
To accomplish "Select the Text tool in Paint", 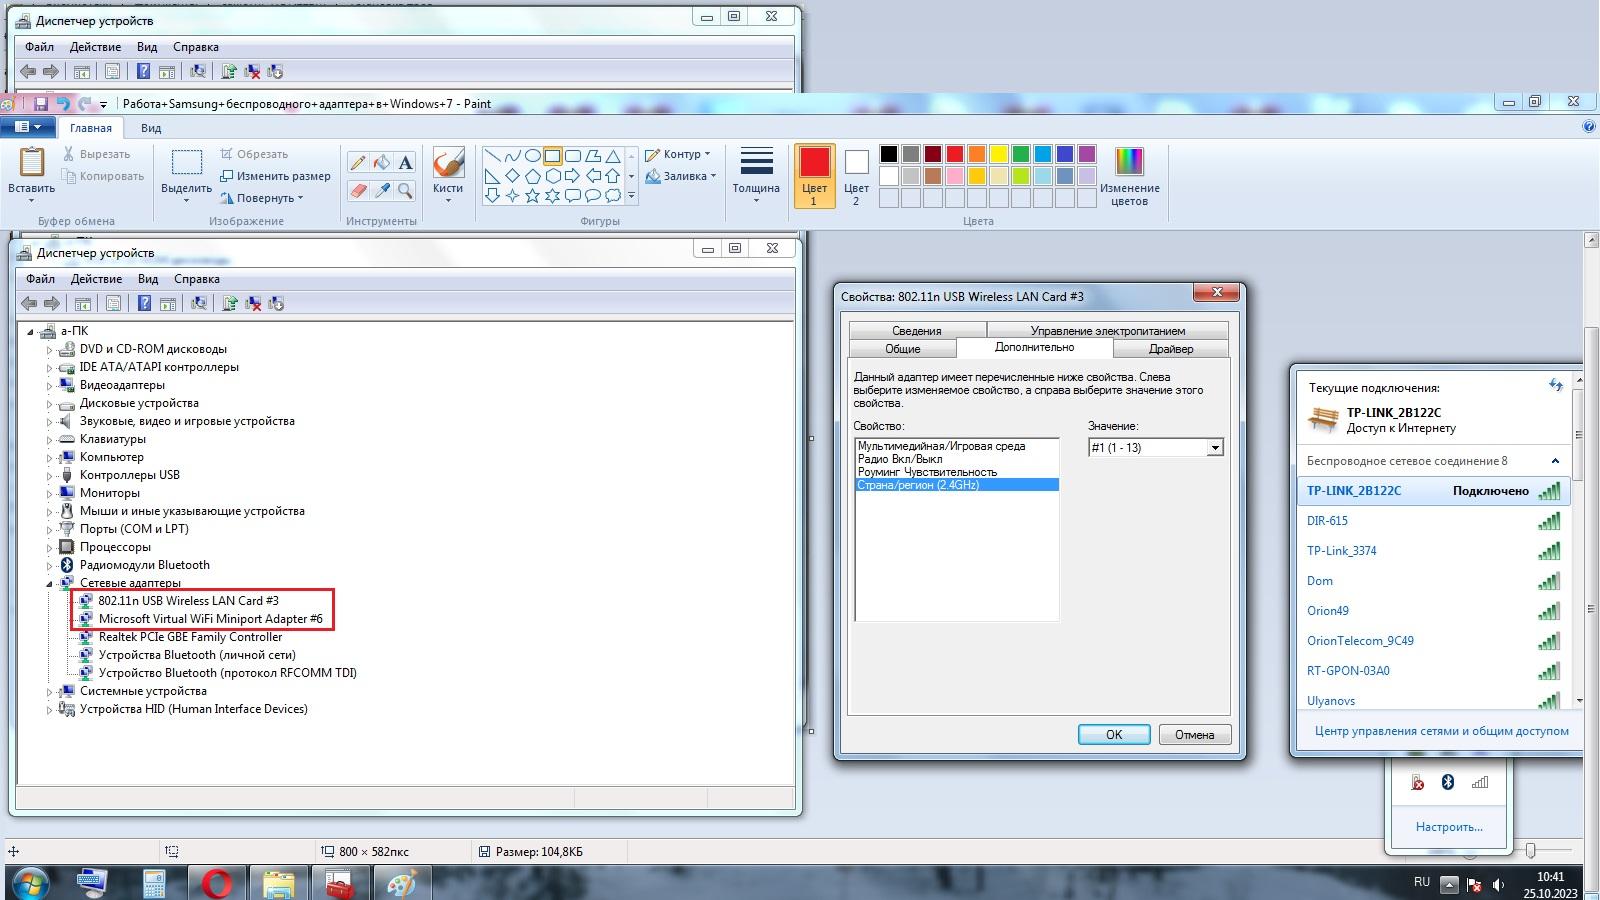I will click(x=405, y=162).
